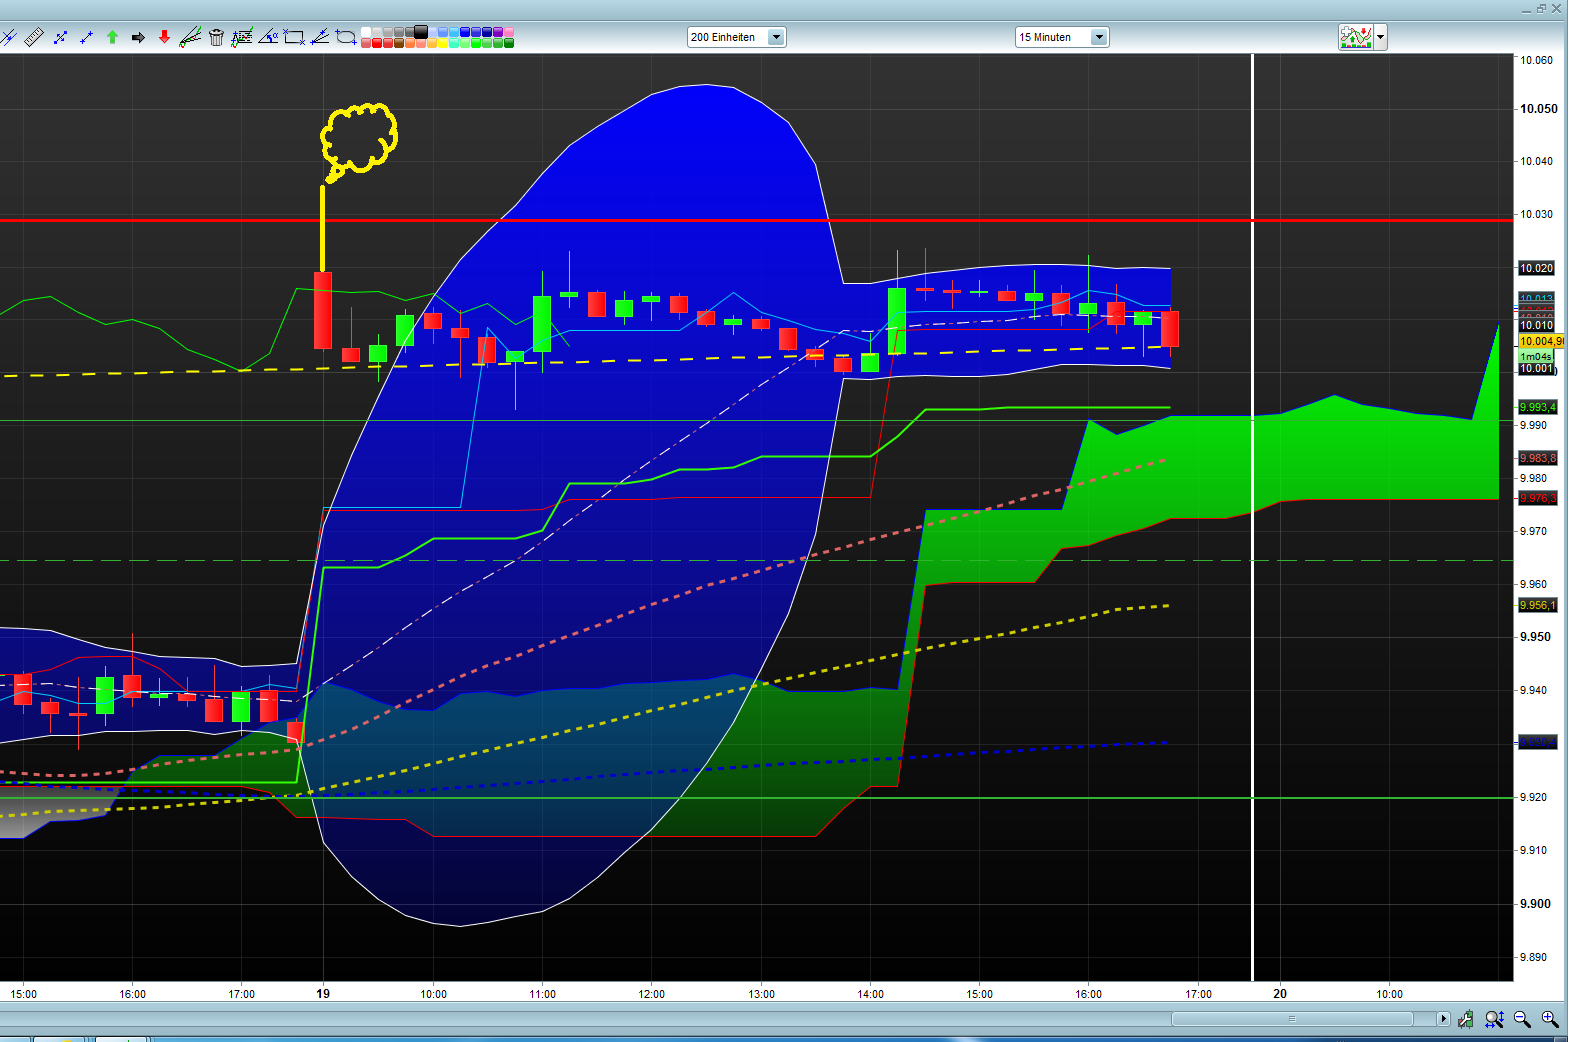Insert a black right arrow marker

click(138, 38)
